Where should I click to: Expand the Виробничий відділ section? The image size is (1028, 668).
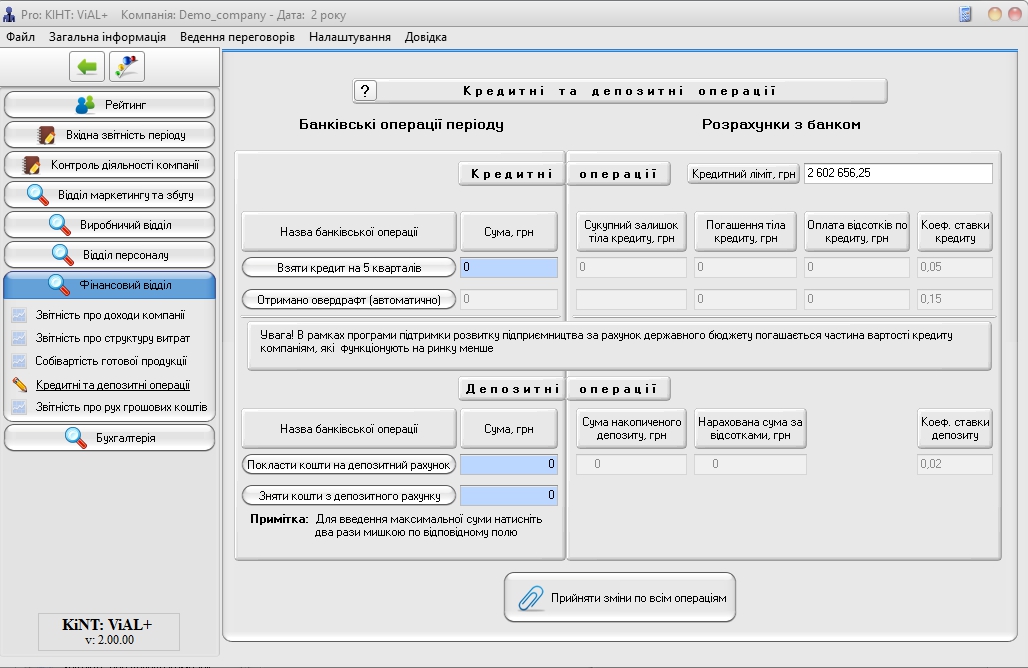(x=110, y=225)
